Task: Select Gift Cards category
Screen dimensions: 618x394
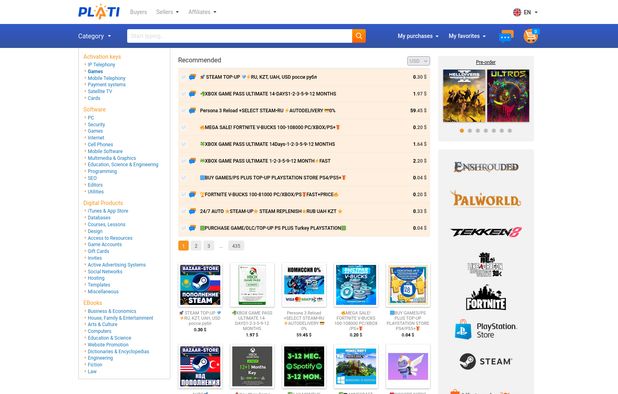Action: click(x=98, y=251)
